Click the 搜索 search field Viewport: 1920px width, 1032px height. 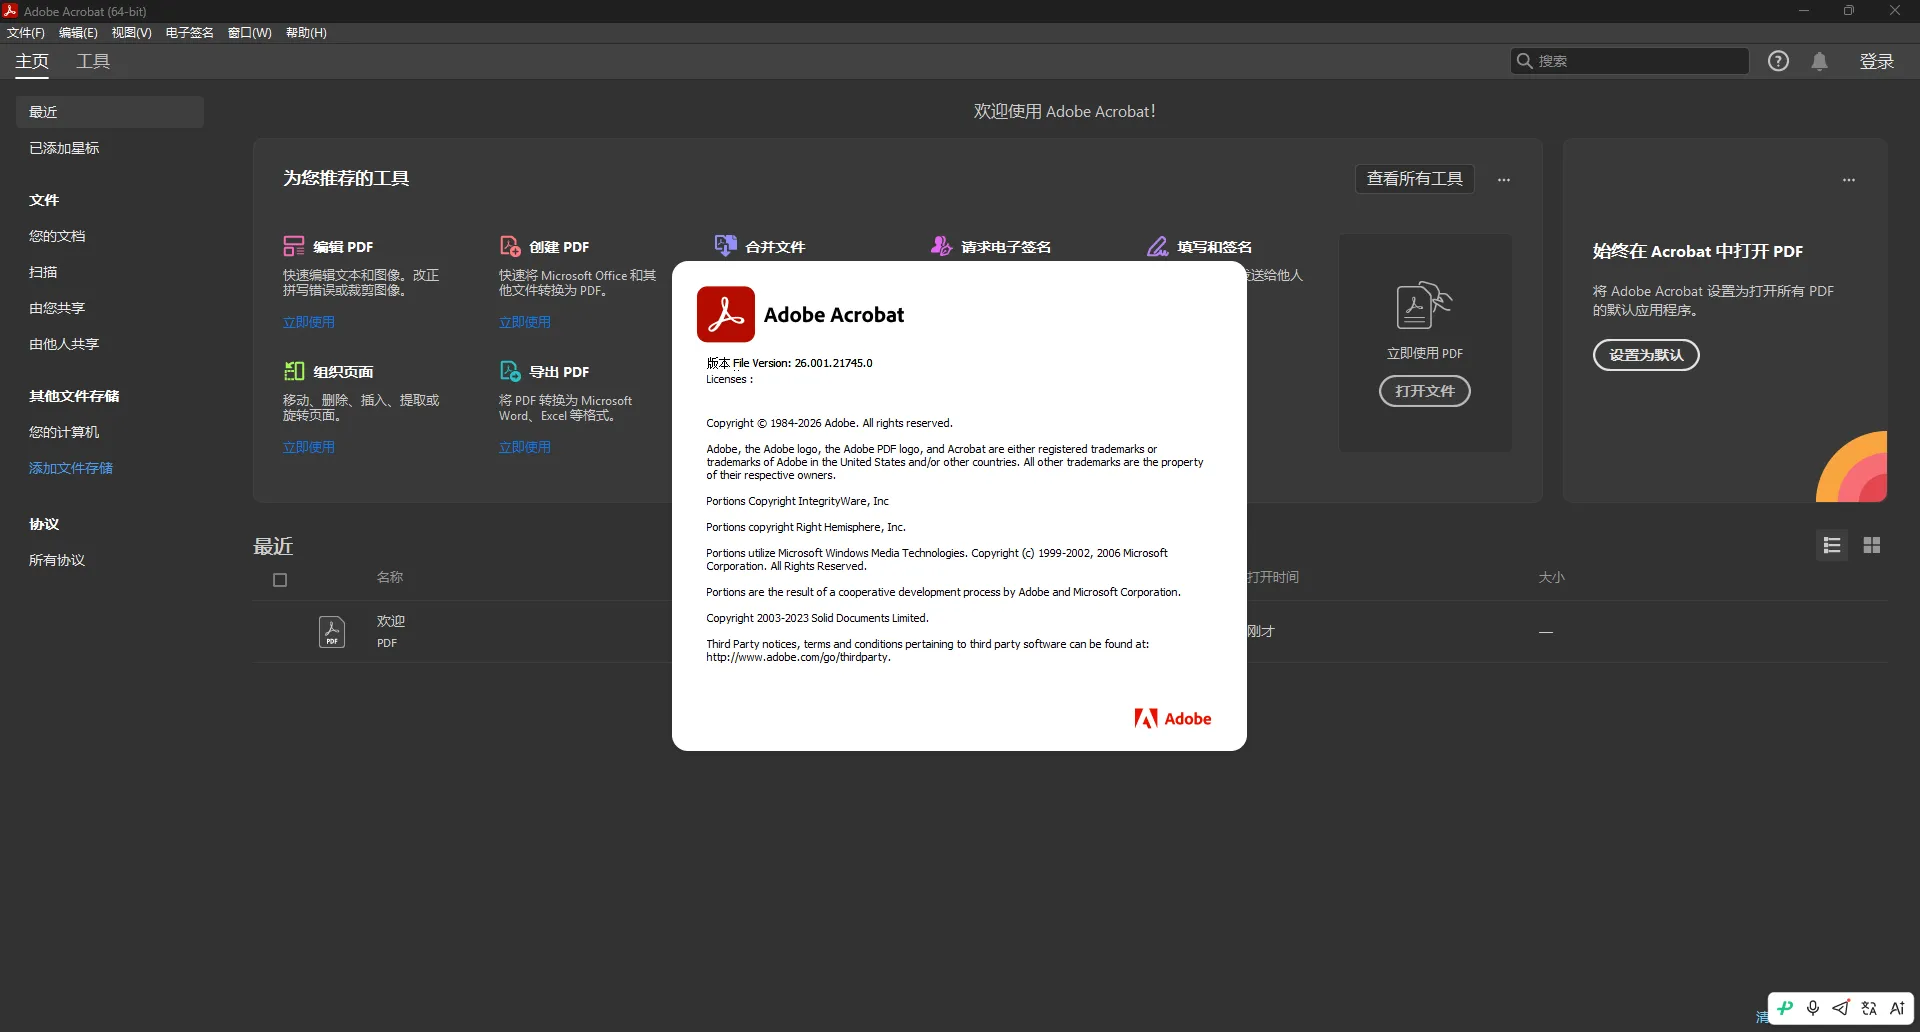point(1629,61)
